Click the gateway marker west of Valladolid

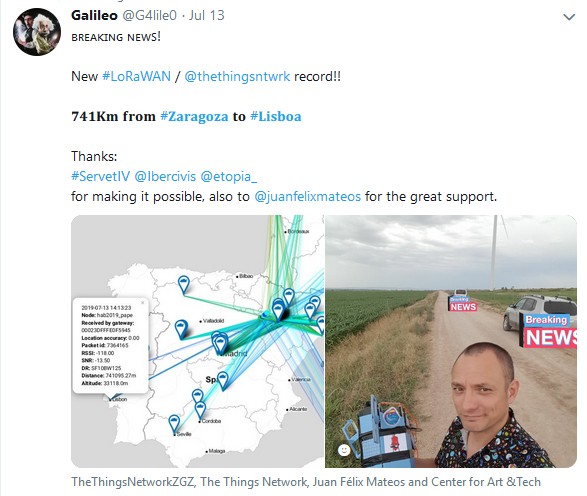(x=182, y=329)
